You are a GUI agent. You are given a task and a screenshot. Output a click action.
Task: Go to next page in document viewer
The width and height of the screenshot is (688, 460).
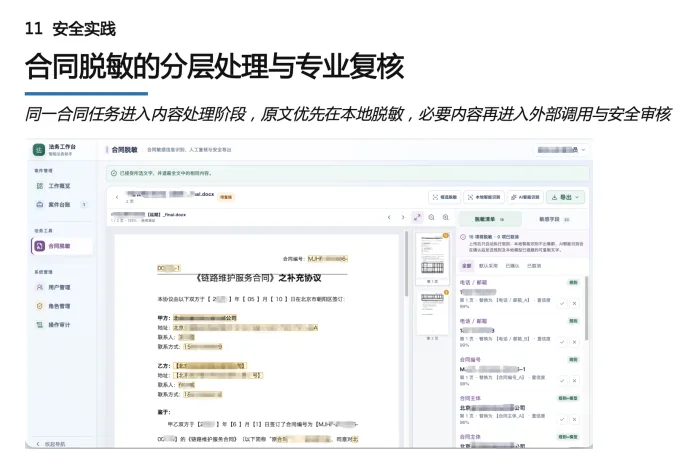(403, 217)
